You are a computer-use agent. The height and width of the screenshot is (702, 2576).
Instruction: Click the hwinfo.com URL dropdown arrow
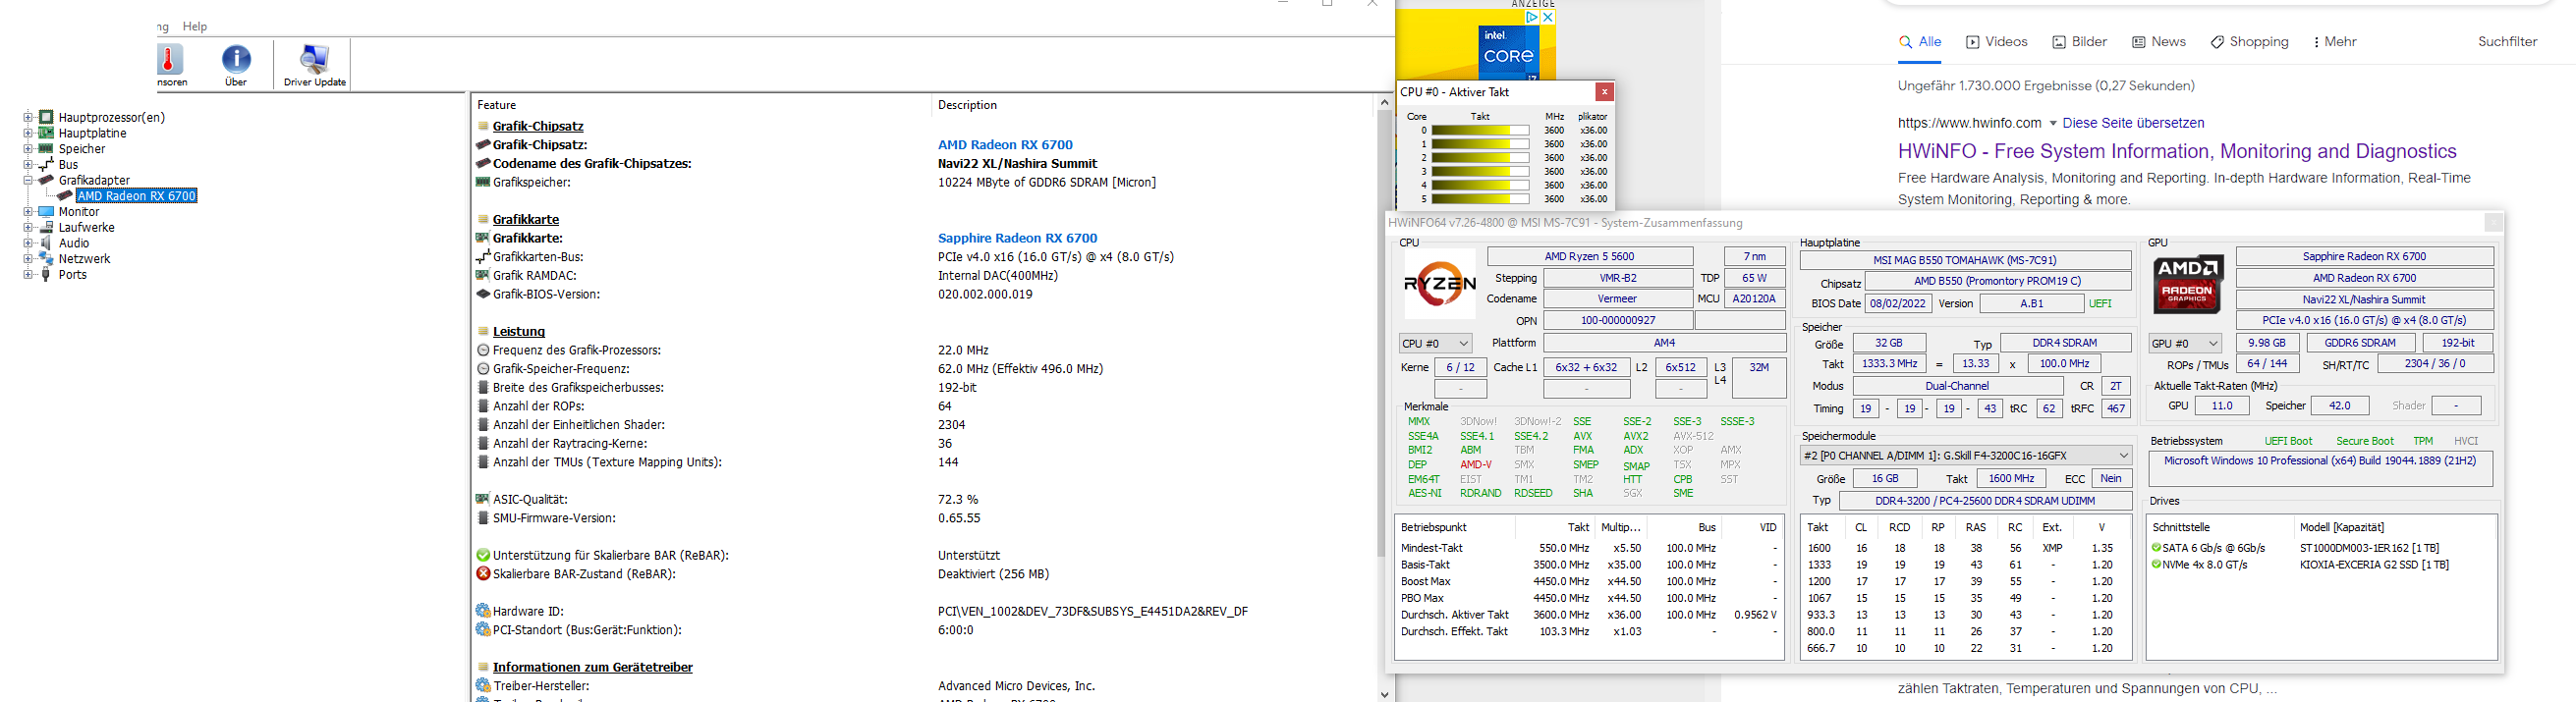2053,123
